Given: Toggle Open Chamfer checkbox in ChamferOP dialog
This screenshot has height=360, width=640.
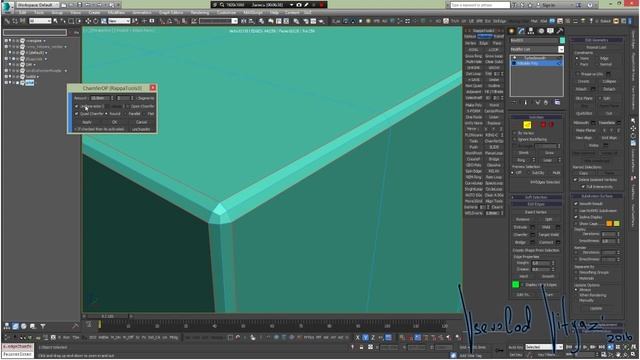Looking at the screenshot, I should pyautogui.click(x=128, y=106).
